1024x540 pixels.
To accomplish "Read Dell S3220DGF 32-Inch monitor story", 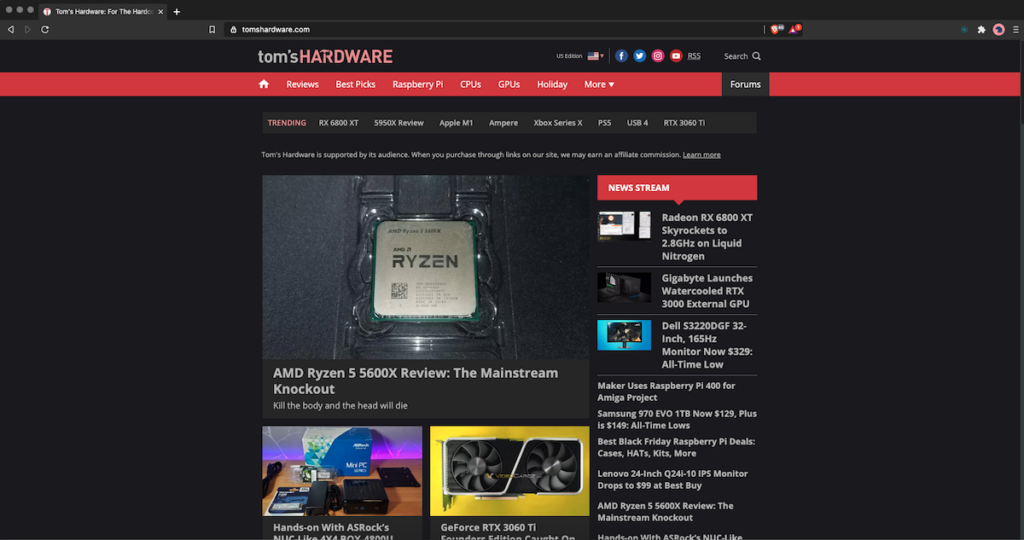I will [707, 345].
